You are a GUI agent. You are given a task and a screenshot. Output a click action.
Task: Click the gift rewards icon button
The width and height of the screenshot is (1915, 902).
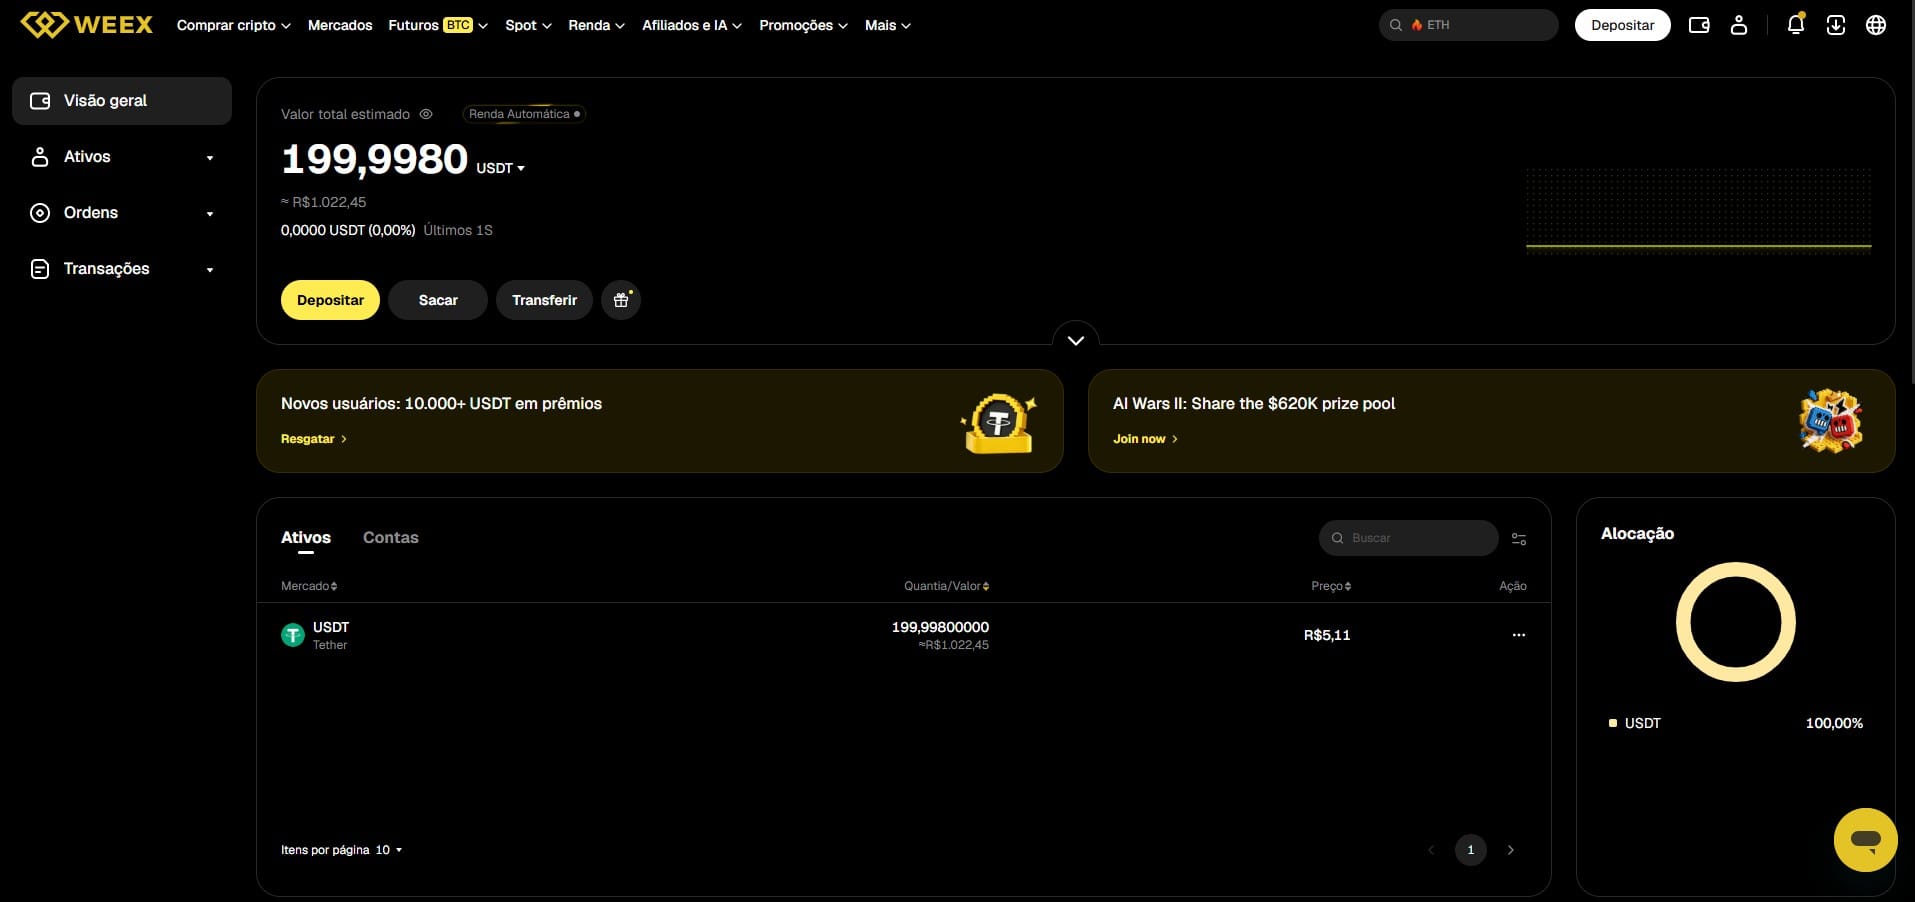[x=621, y=300]
